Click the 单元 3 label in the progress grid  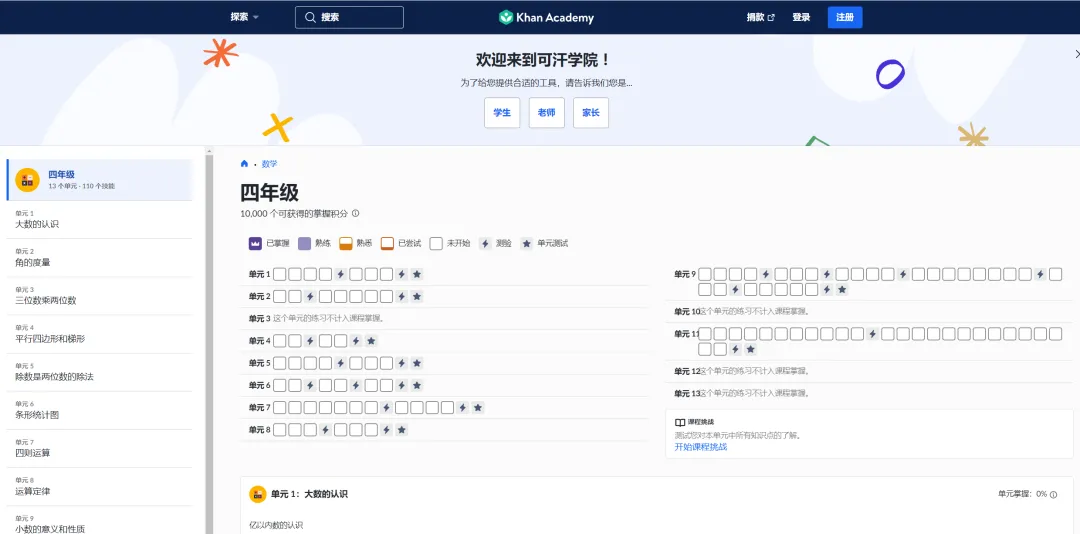pos(260,318)
